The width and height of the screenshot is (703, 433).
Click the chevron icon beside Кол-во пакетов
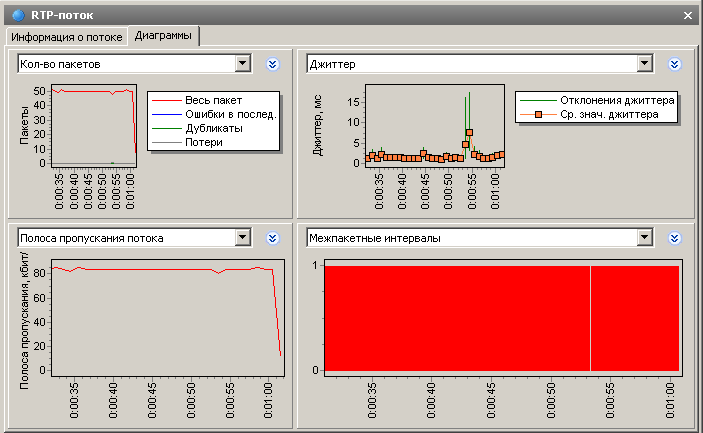pyautogui.click(x=273, y=64)
